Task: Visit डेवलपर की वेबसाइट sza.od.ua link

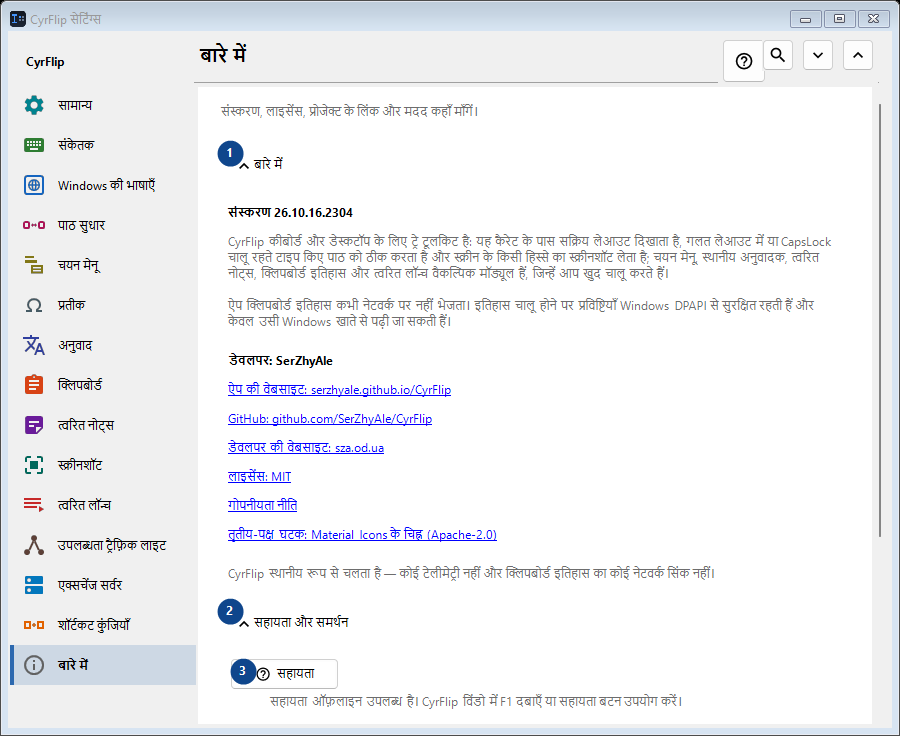Action: click(x=306, y=447)
